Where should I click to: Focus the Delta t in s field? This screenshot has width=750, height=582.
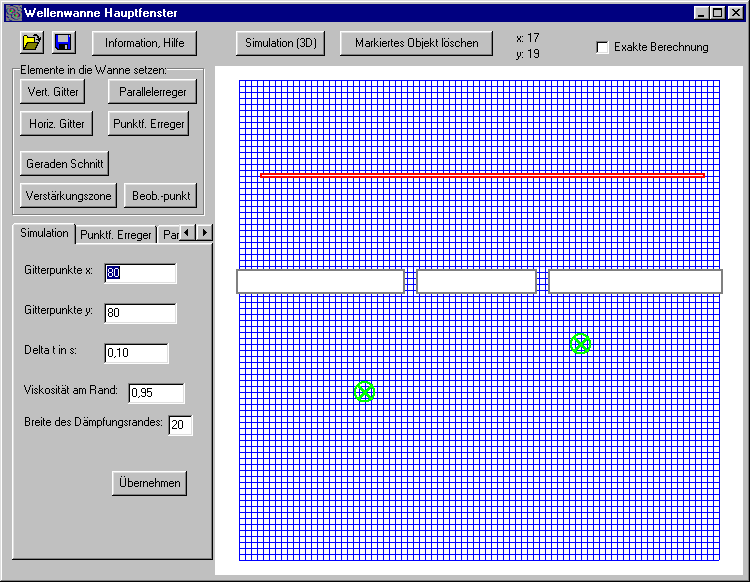click(x=136, y=353)
